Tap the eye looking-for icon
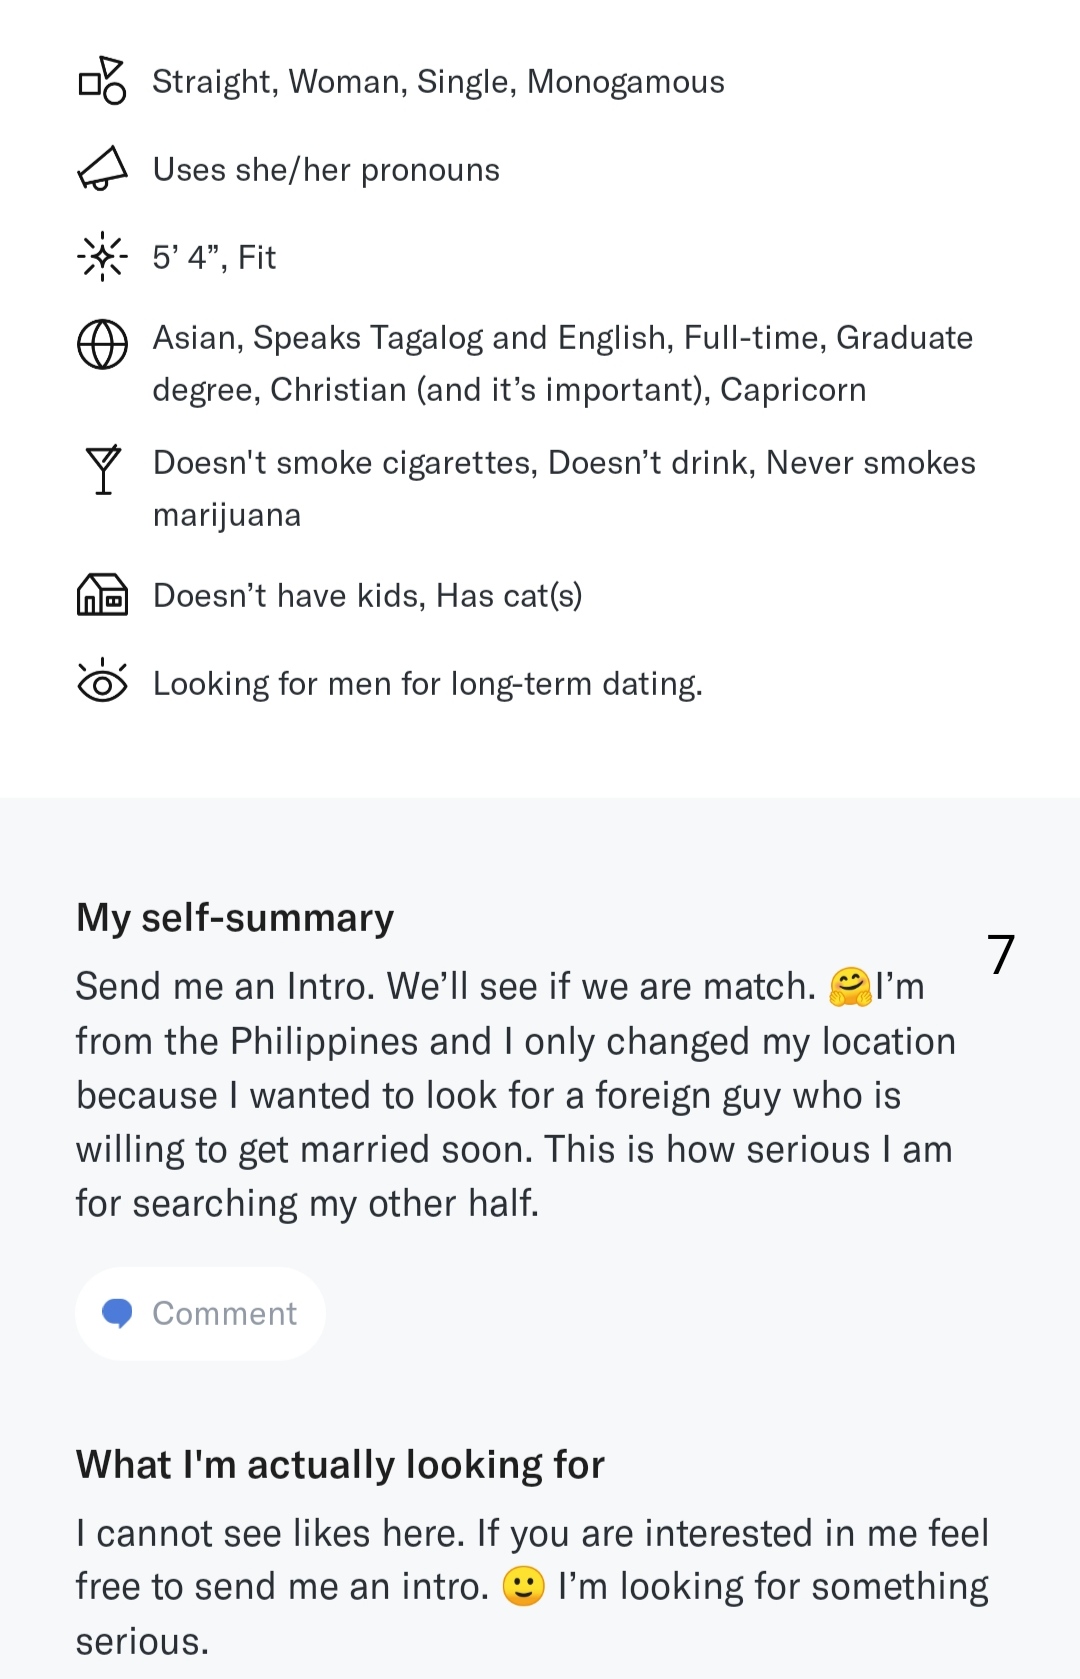 102,682
